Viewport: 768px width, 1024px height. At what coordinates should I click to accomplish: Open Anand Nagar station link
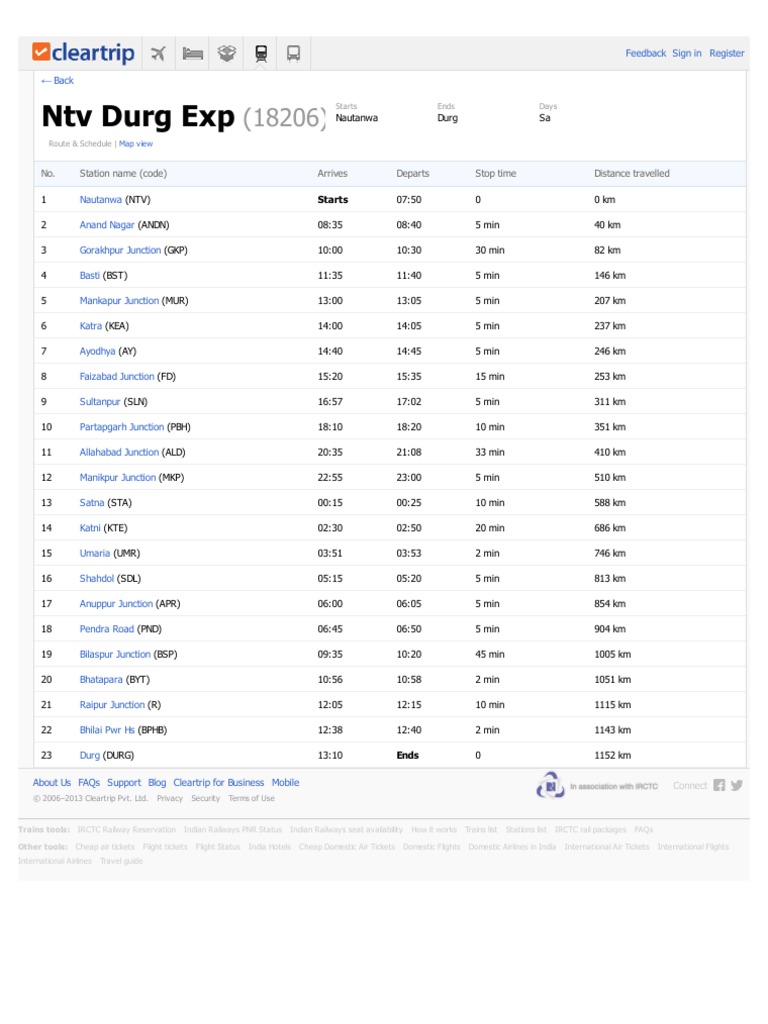pos(107,225)
